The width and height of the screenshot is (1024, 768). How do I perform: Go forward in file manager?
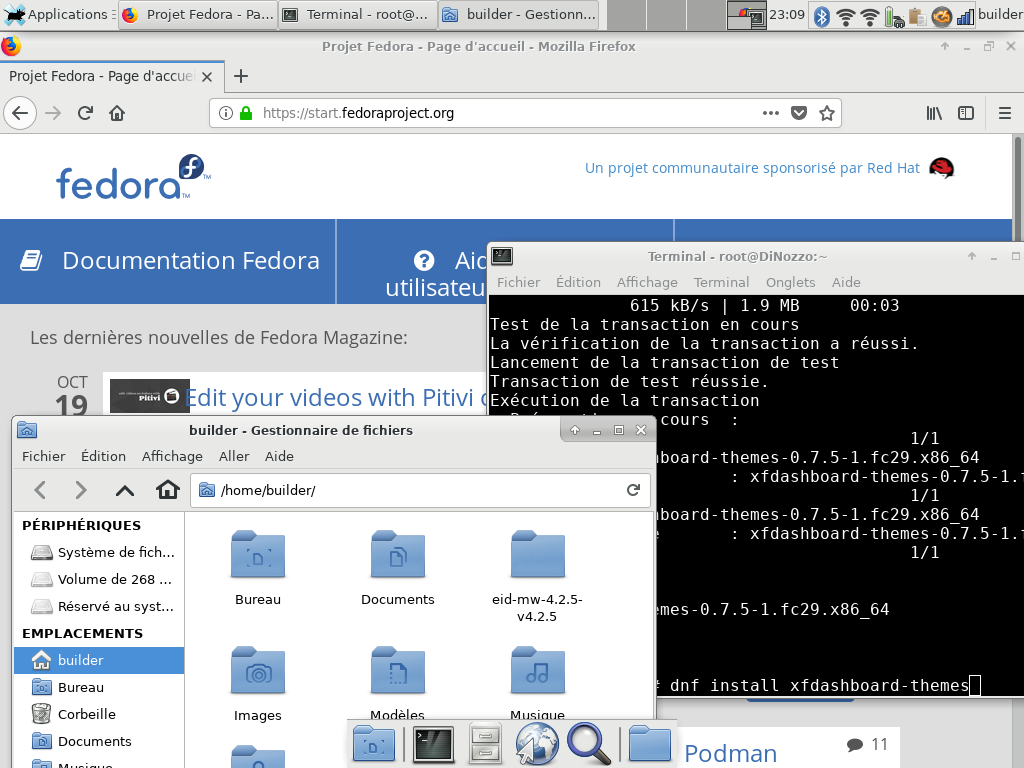[80, 490]
